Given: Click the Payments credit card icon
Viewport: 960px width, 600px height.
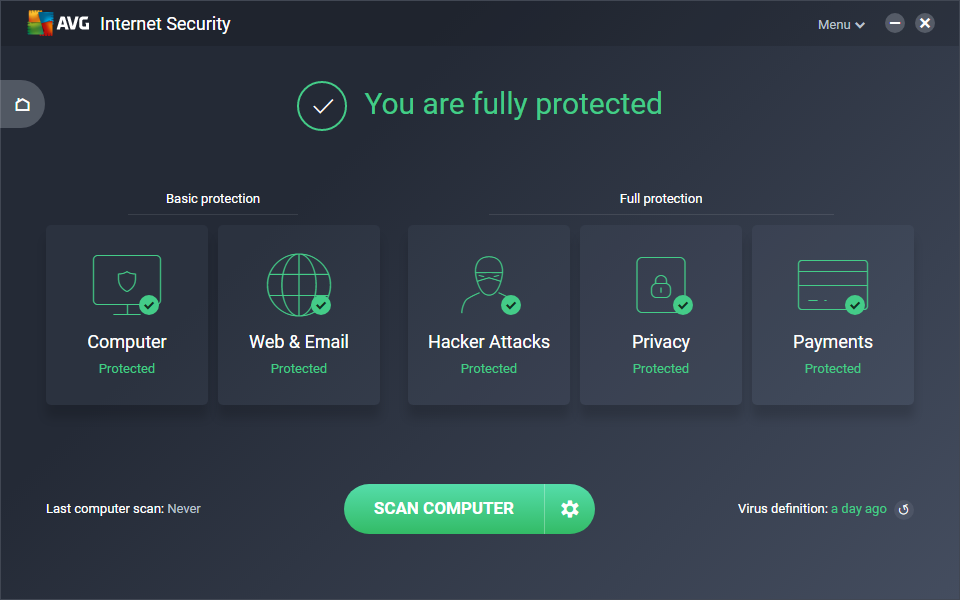Looking at the screenshot, I should [x=832, y=284].
